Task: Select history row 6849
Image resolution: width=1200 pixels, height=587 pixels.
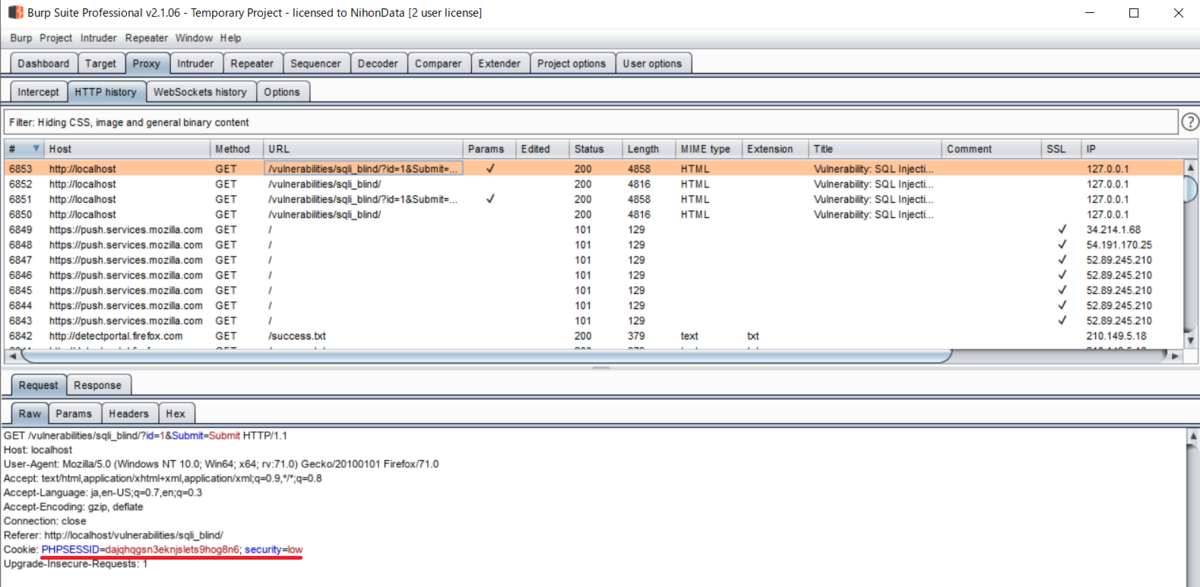Action: 592,229
